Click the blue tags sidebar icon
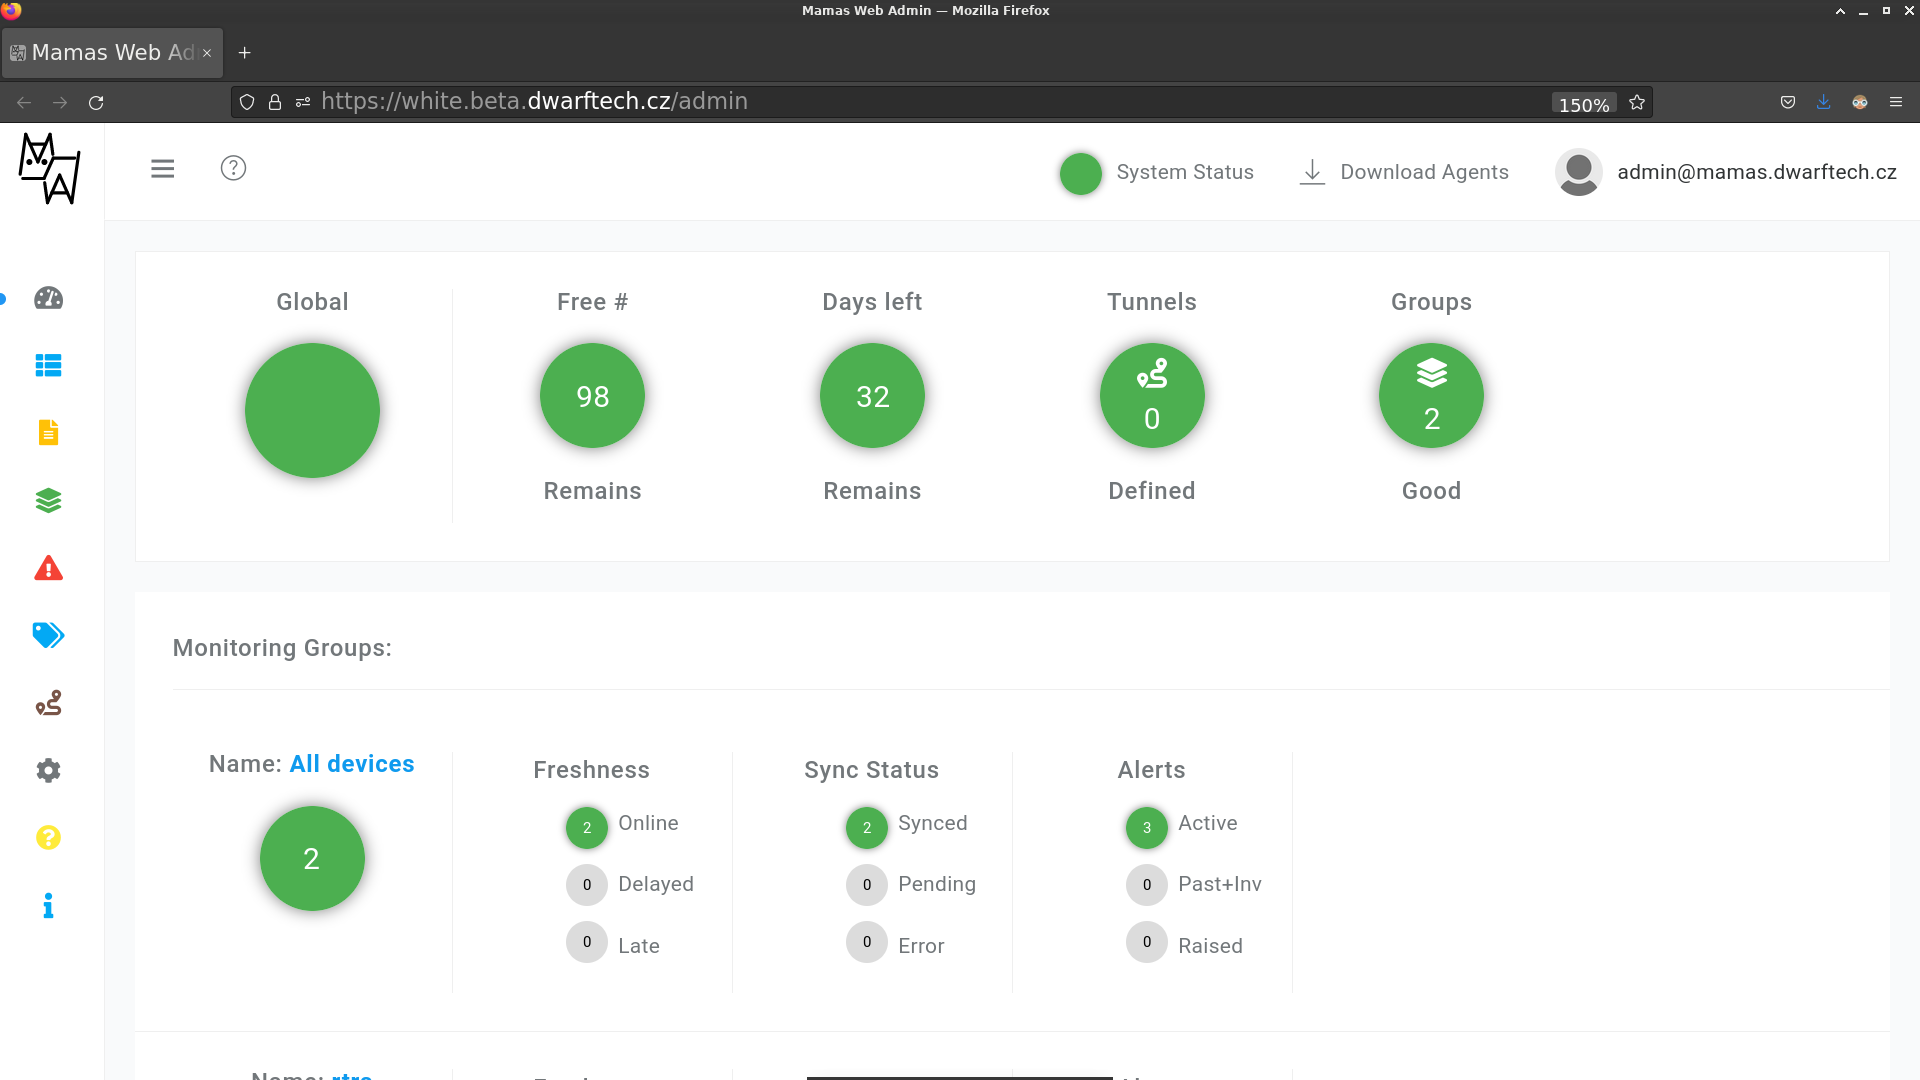Screen dimensions: 1920x1080 click(x=48, y=635)
